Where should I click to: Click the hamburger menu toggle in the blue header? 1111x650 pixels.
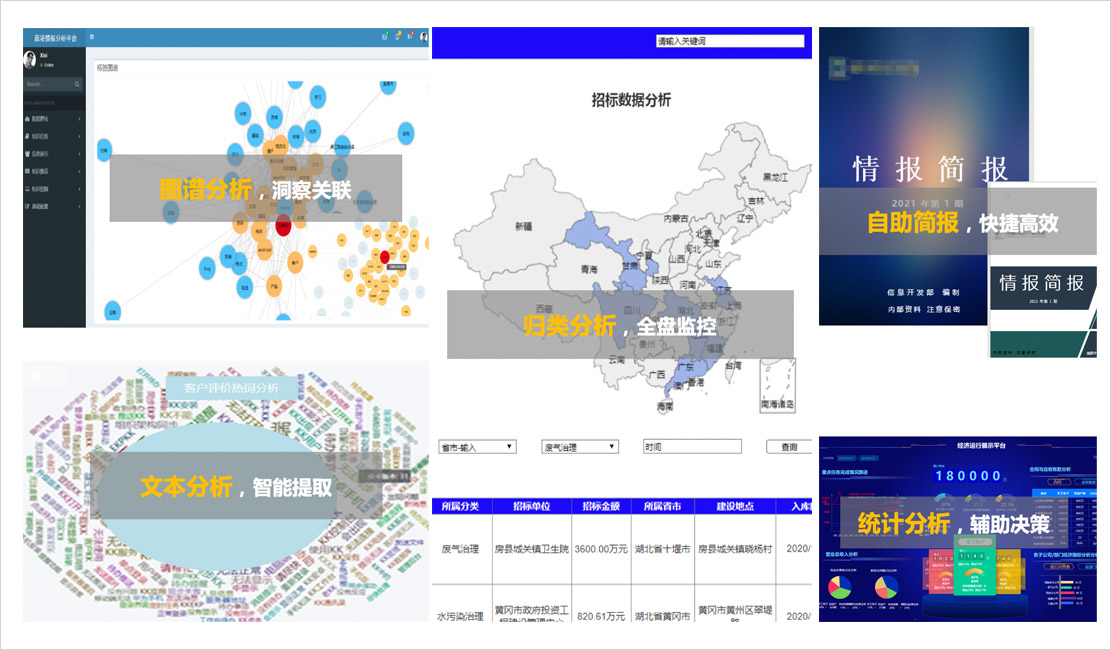(92, 37)
